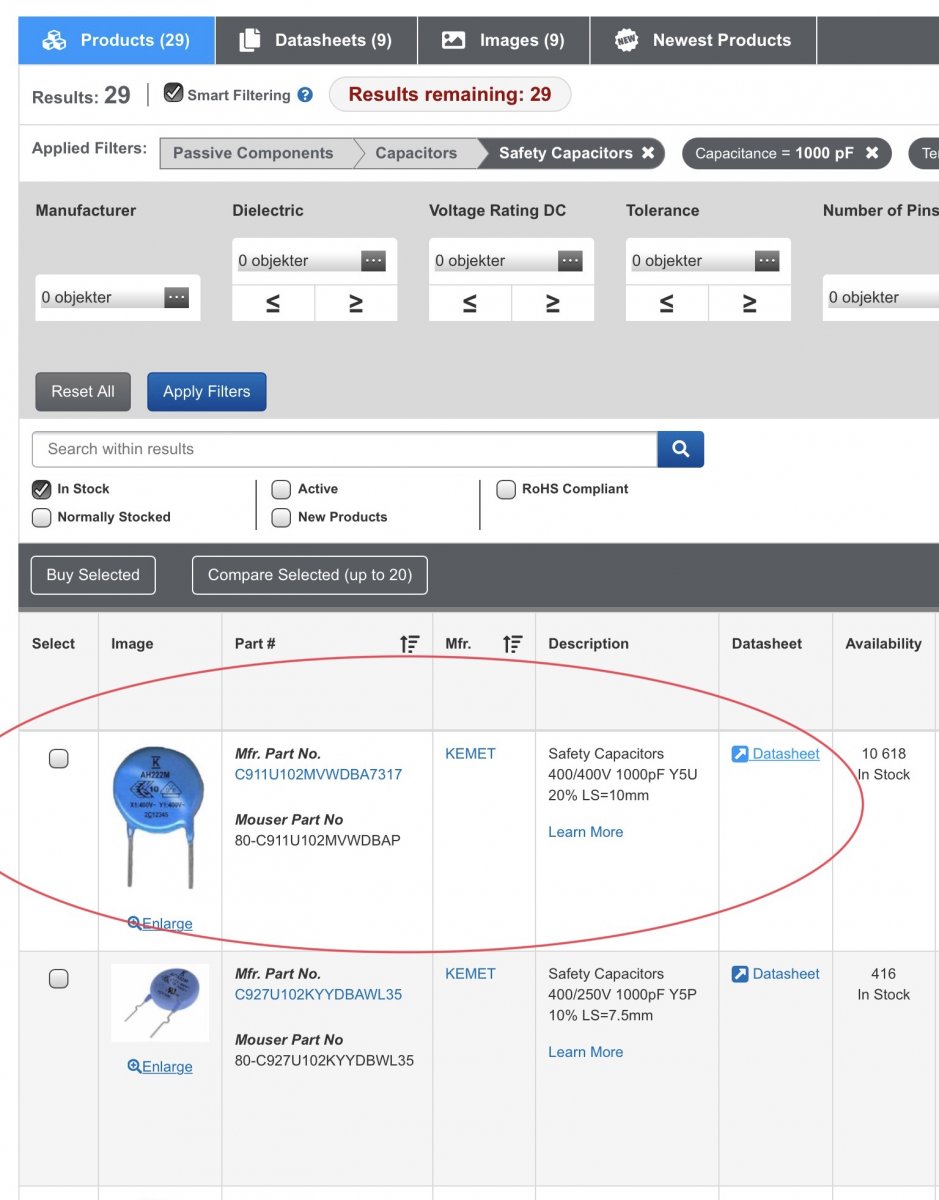Screen dimensions: 939x1200
Task: Open part link C927U102KYYDBAWL35
Action: tap(318, 994)
